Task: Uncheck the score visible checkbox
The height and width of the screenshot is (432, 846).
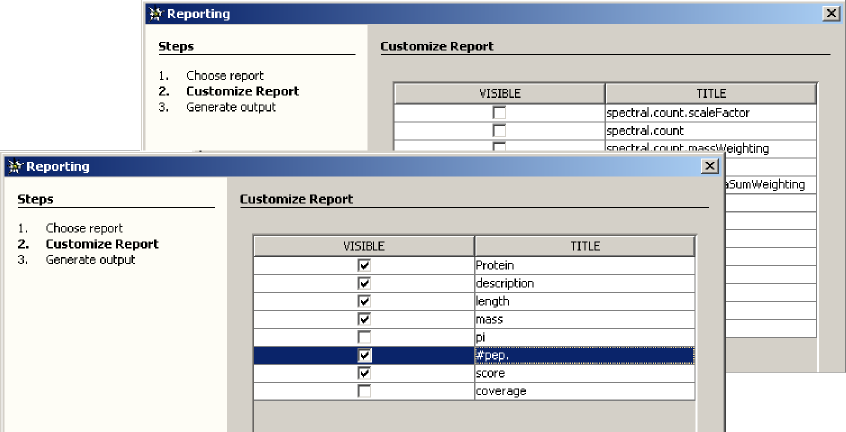Action: [364, 373]
